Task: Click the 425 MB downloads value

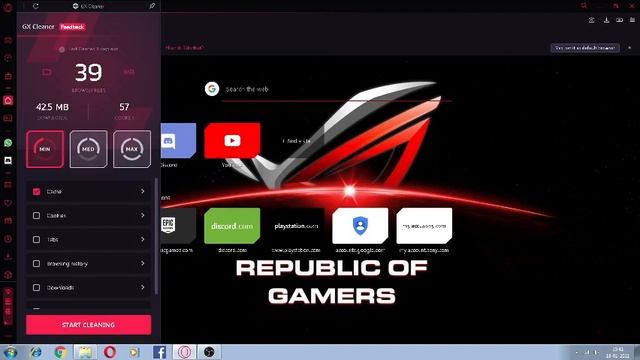Action: coord(52,107)
